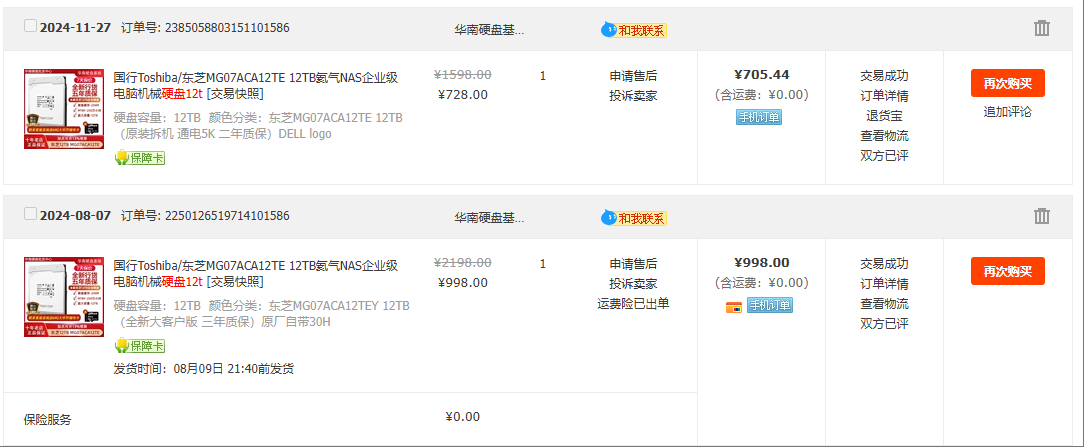This screenshot has width=1084, height=447.
Task: Delete the 2024-11-27 order with trash icon
Action: coord(1041,28)
